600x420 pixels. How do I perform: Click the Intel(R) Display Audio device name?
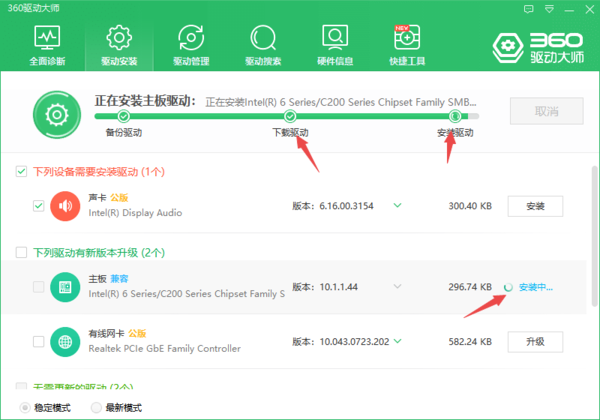point(135,213)
